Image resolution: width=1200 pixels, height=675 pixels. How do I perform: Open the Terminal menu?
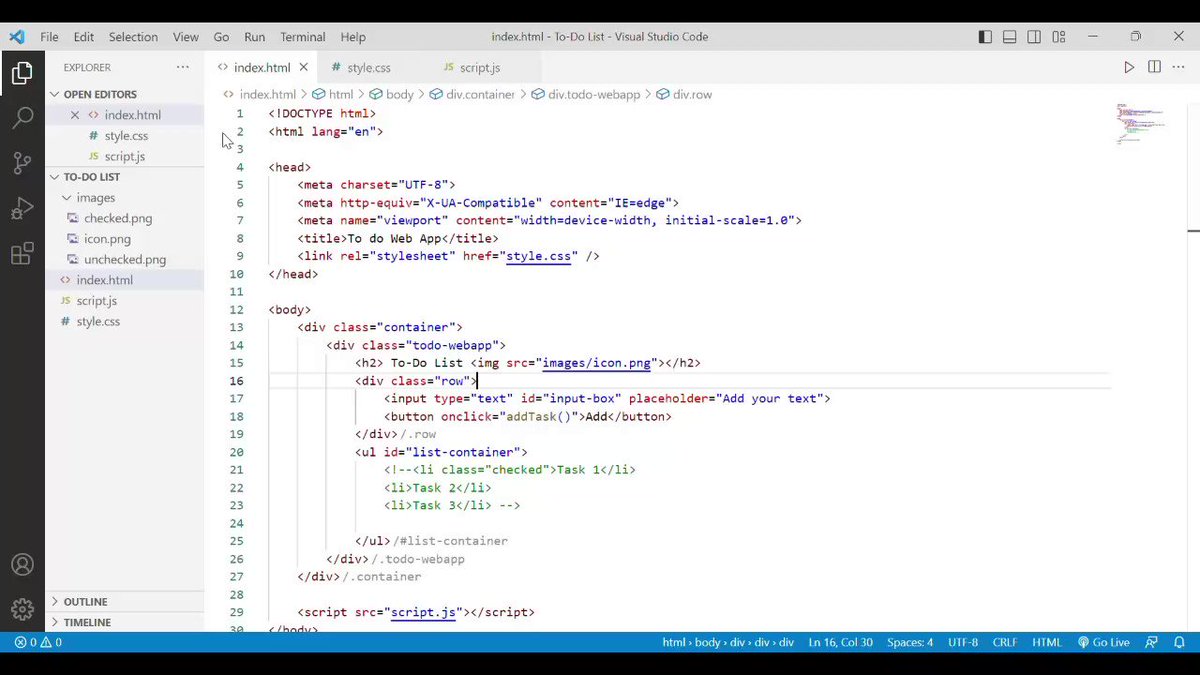coord(303,37)
